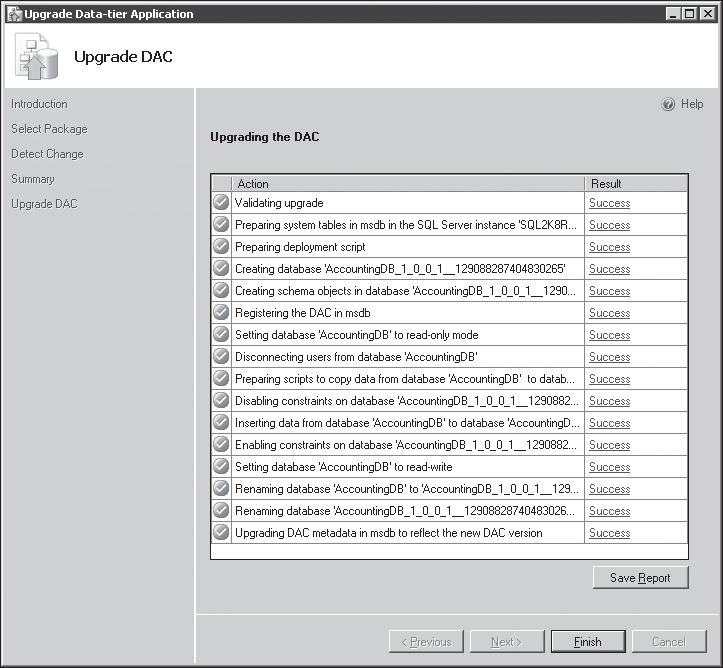The height and width of the screenshot is (668, 723).
Task: Open Success link for Registering the DAC in msdb
Action: pos(610,313)
